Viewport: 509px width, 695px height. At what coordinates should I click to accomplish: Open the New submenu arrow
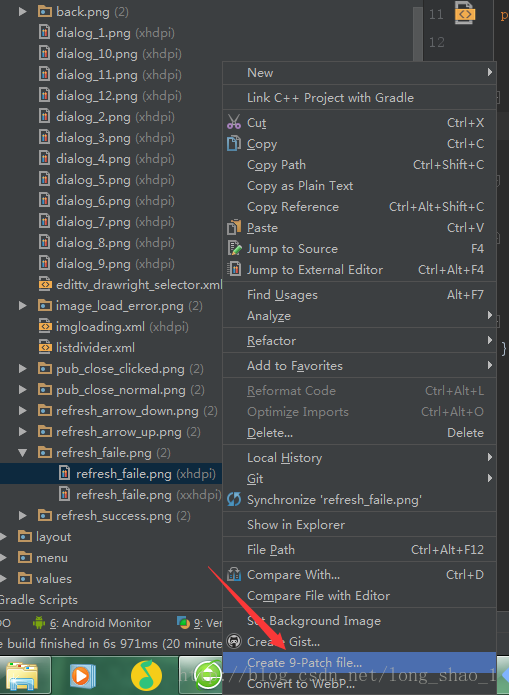[489, 72]
